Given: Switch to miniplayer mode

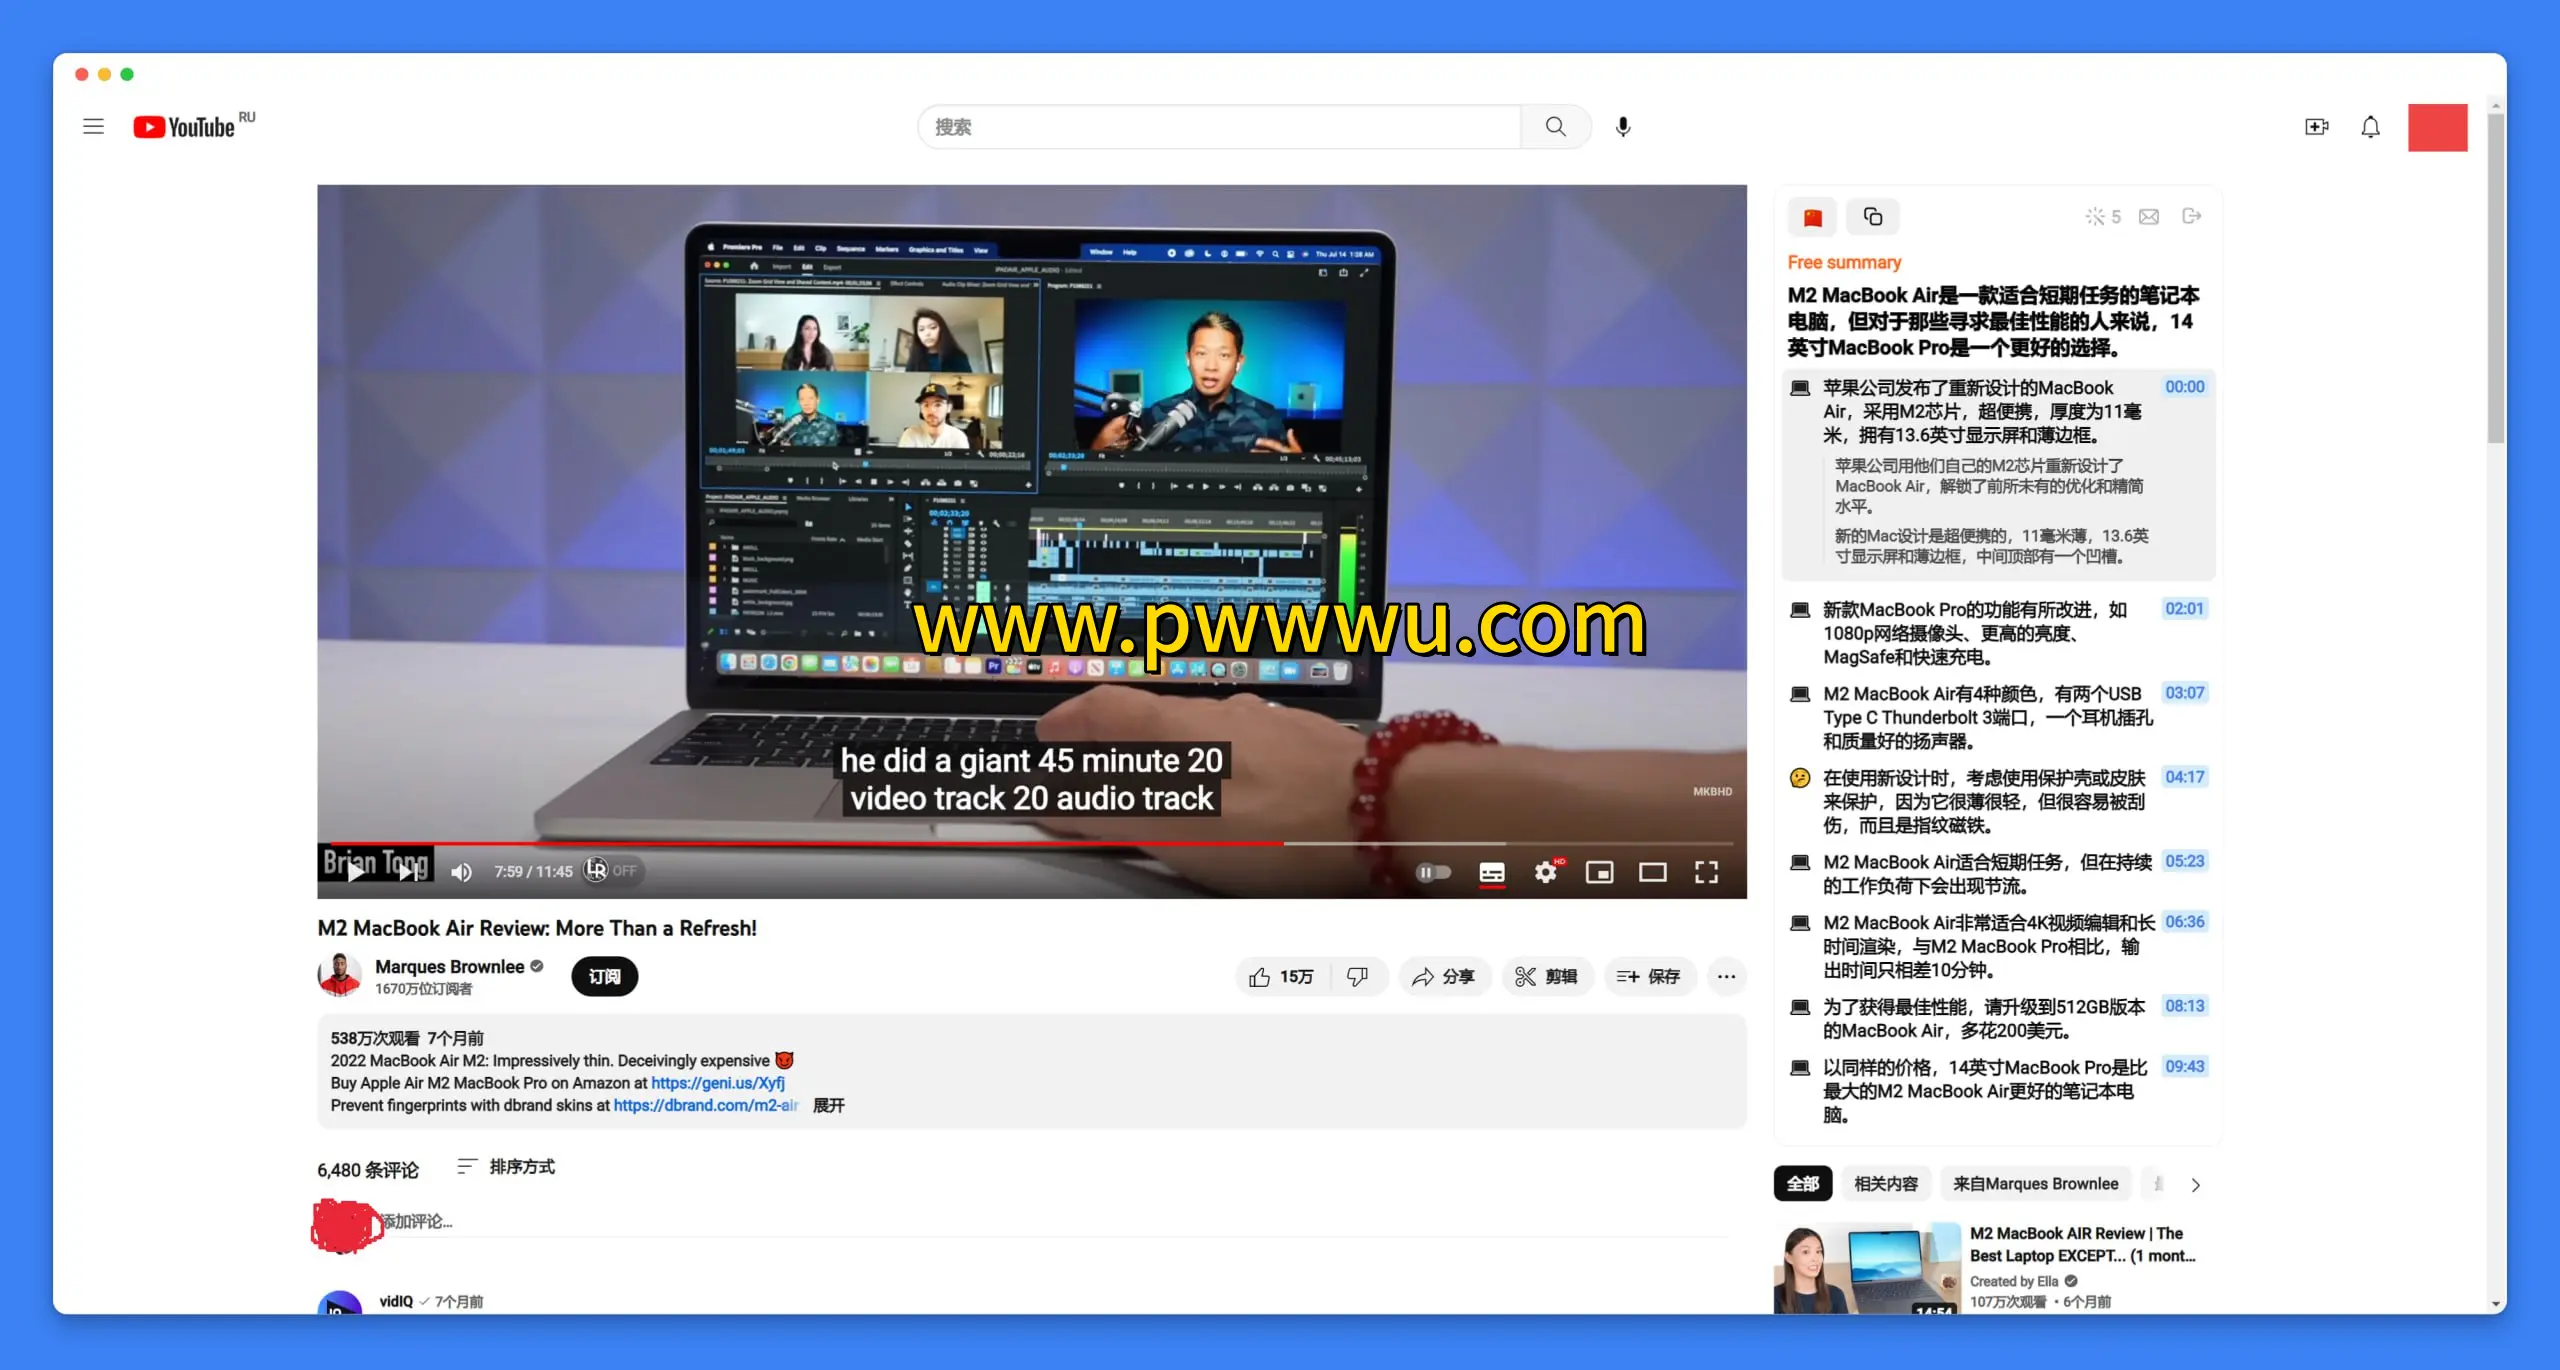Looking at the screenshot, I should (1599, 872).
